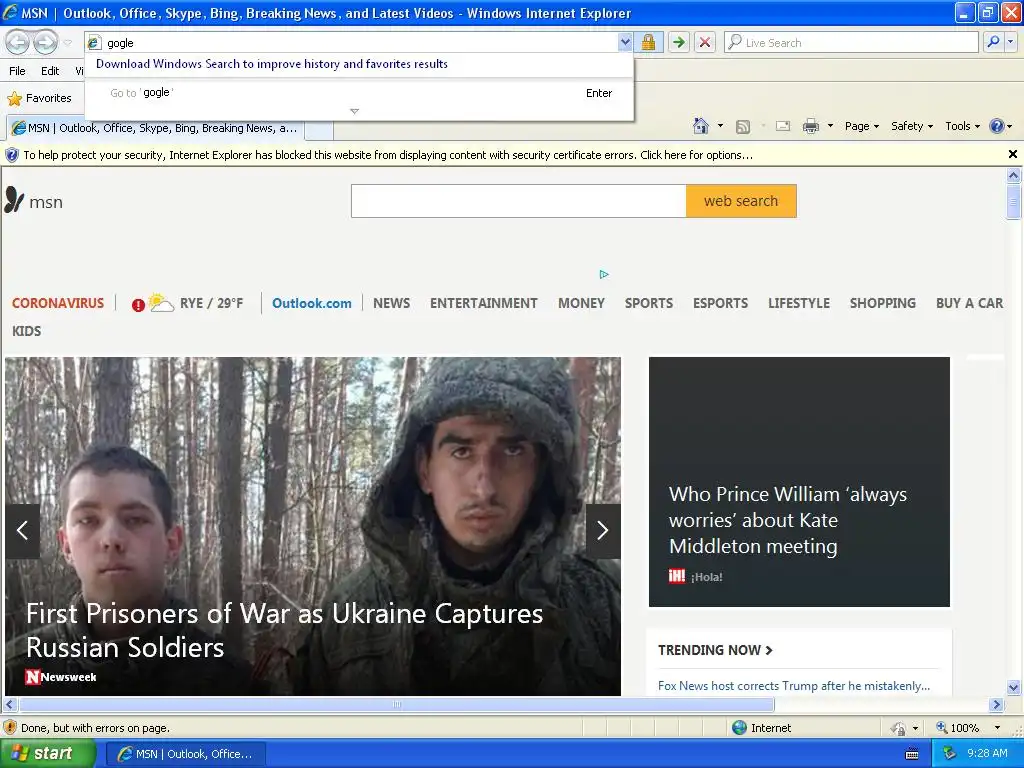Click the MSN web search text field

point(519,201)
